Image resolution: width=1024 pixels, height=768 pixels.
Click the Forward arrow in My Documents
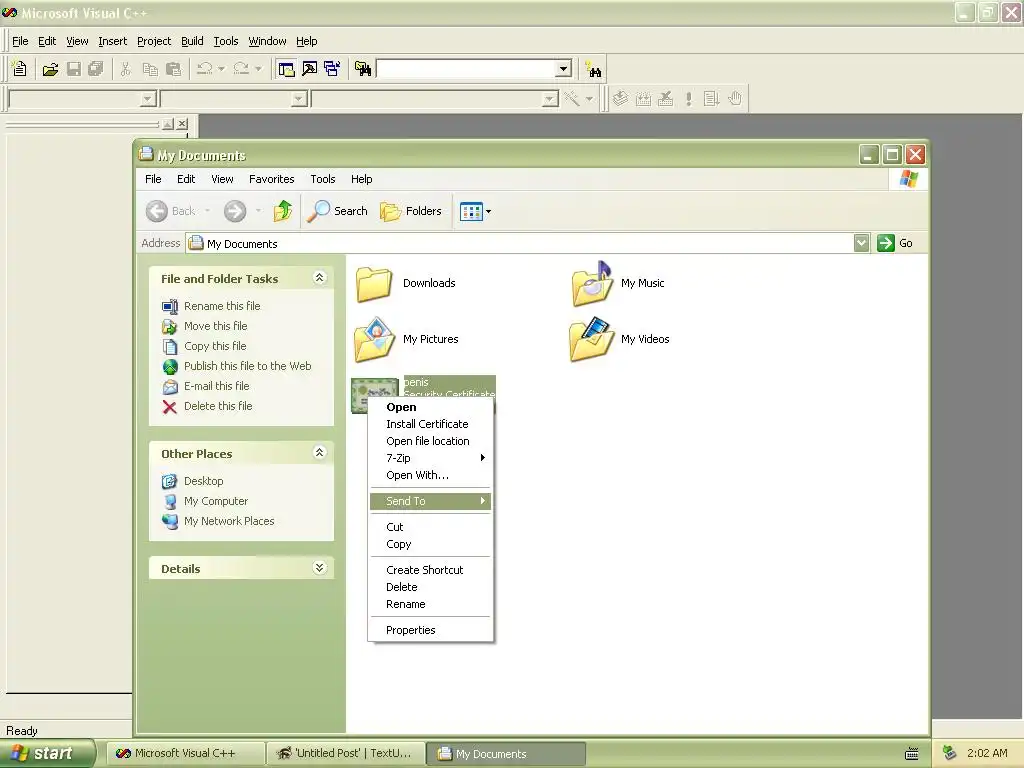[x=235, y=211]
